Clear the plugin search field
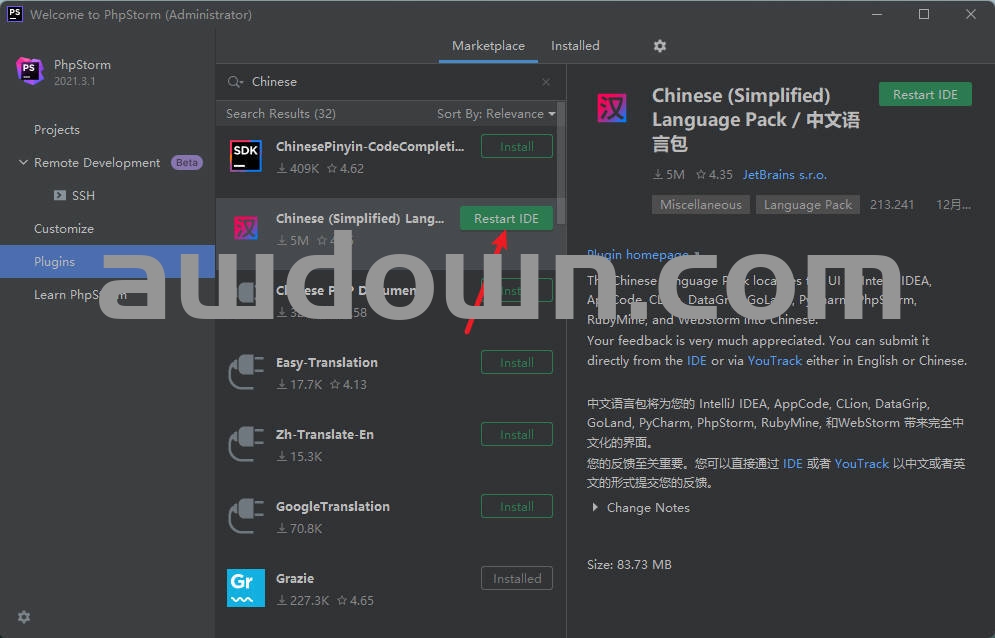The height and width of the screenshot is (638, 995). click(x=546, y=82)
